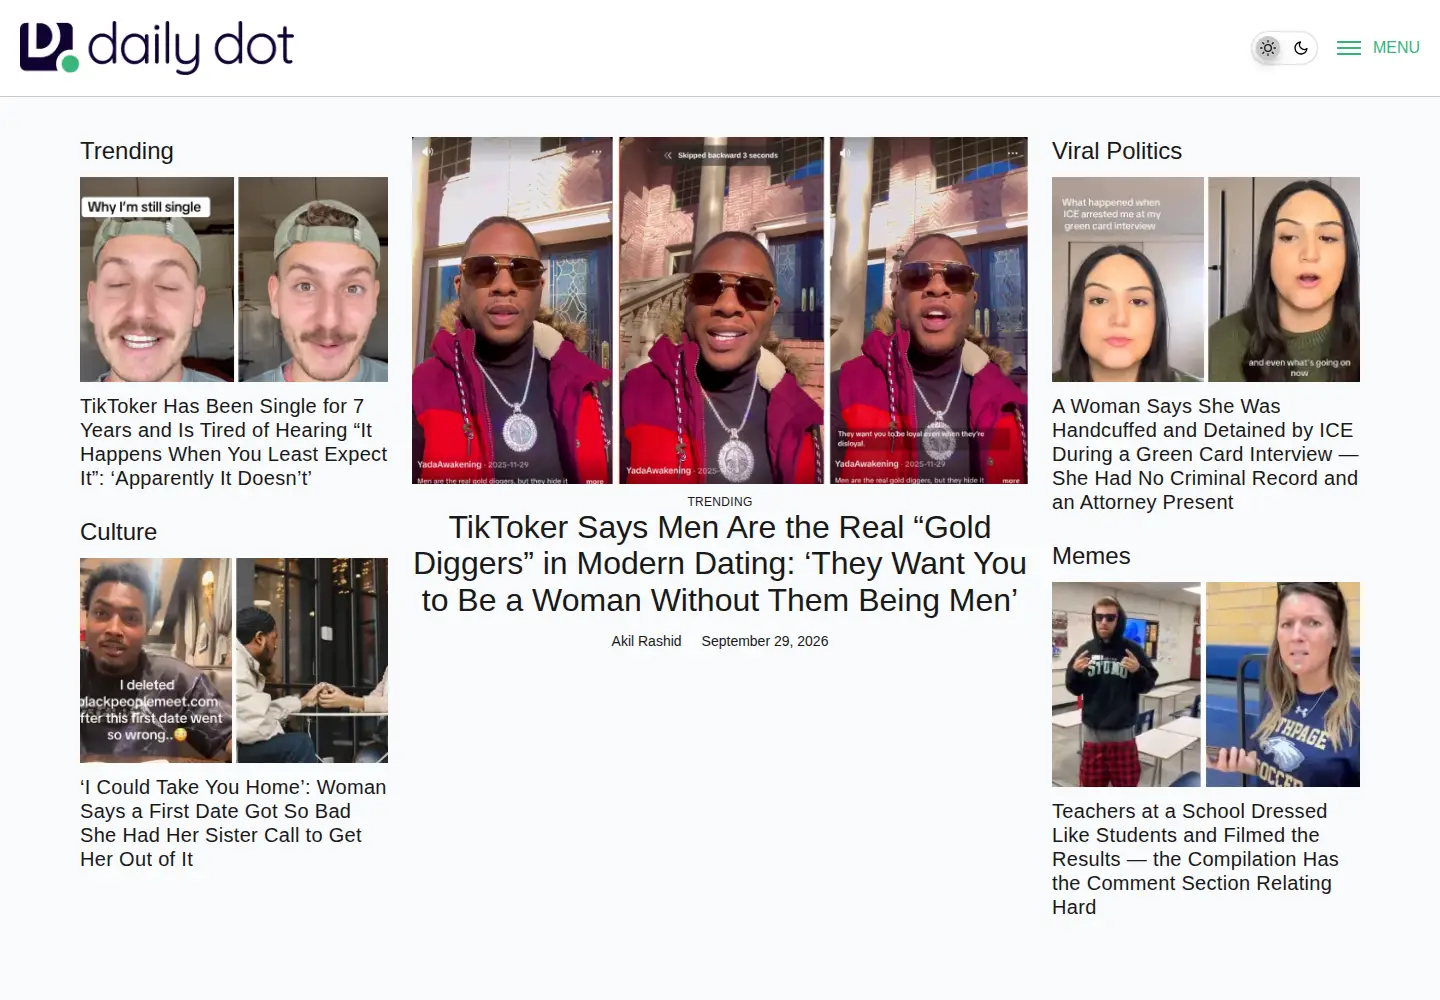Open the hamburger menu icon

point(1349,48)
